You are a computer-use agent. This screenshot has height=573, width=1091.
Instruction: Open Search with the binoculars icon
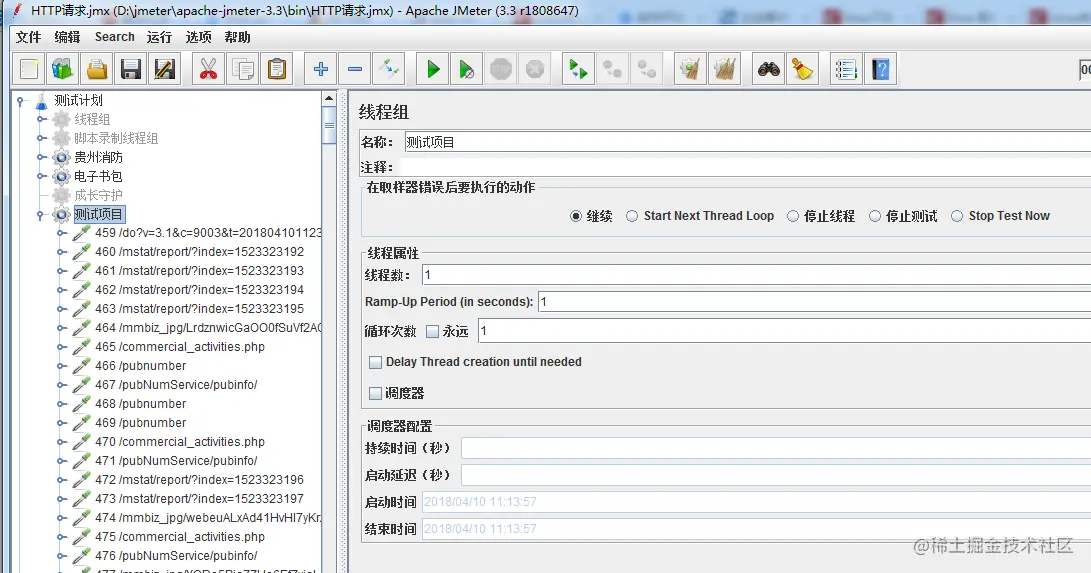pyautogui.click(x=768, y=69)
